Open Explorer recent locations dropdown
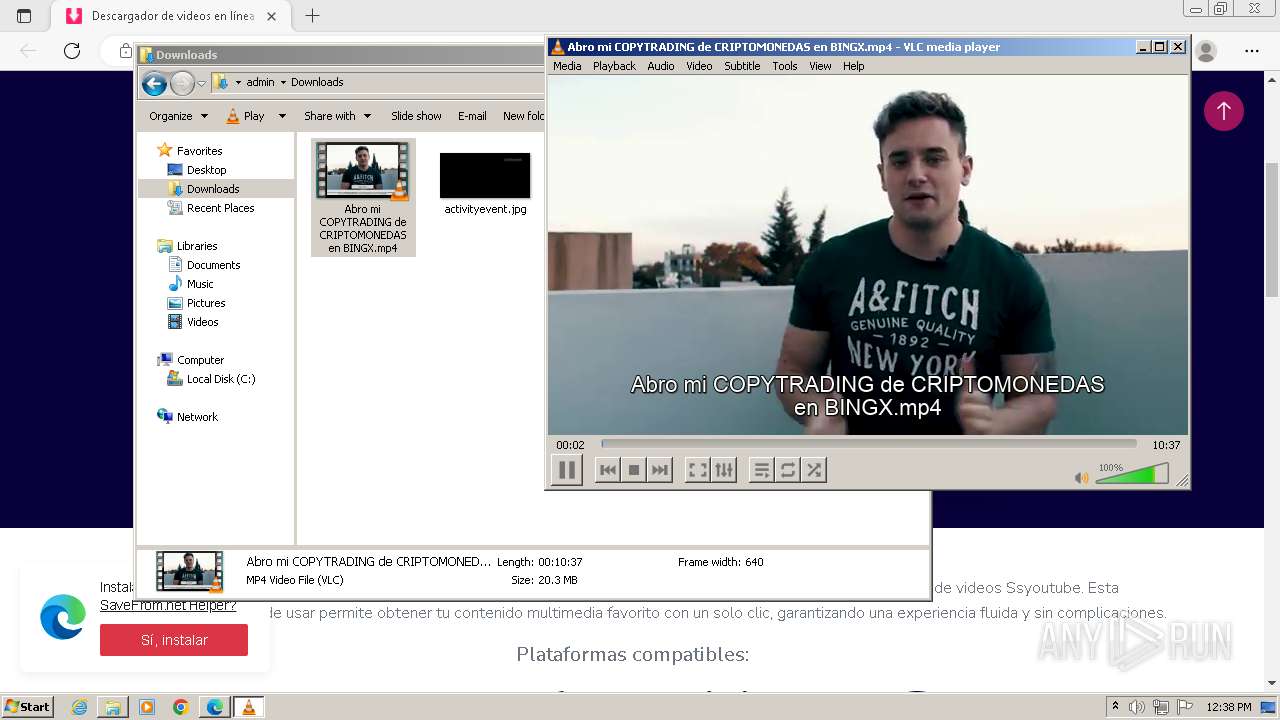This screenshot has width=1280, height=720. (201, 83)
